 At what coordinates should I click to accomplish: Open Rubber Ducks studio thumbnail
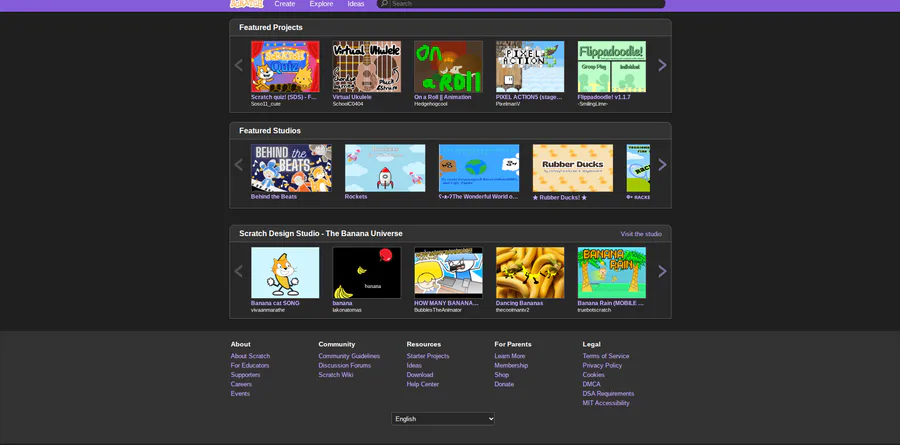tap(573, 168)
